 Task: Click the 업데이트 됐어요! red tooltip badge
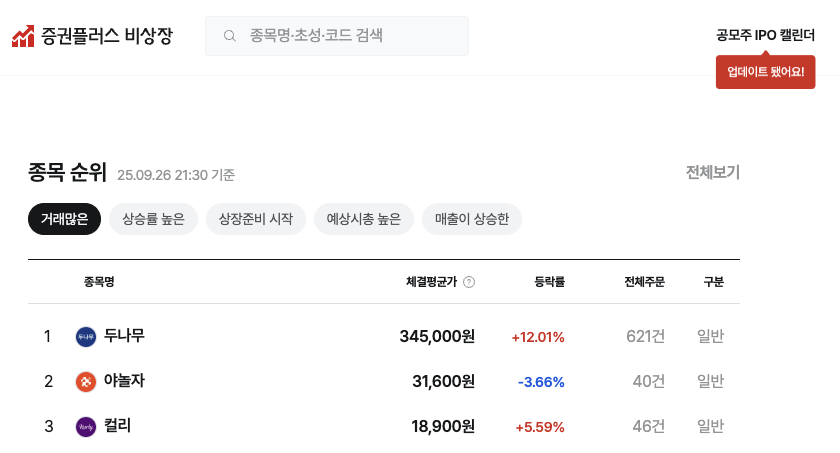click(765, 72)
